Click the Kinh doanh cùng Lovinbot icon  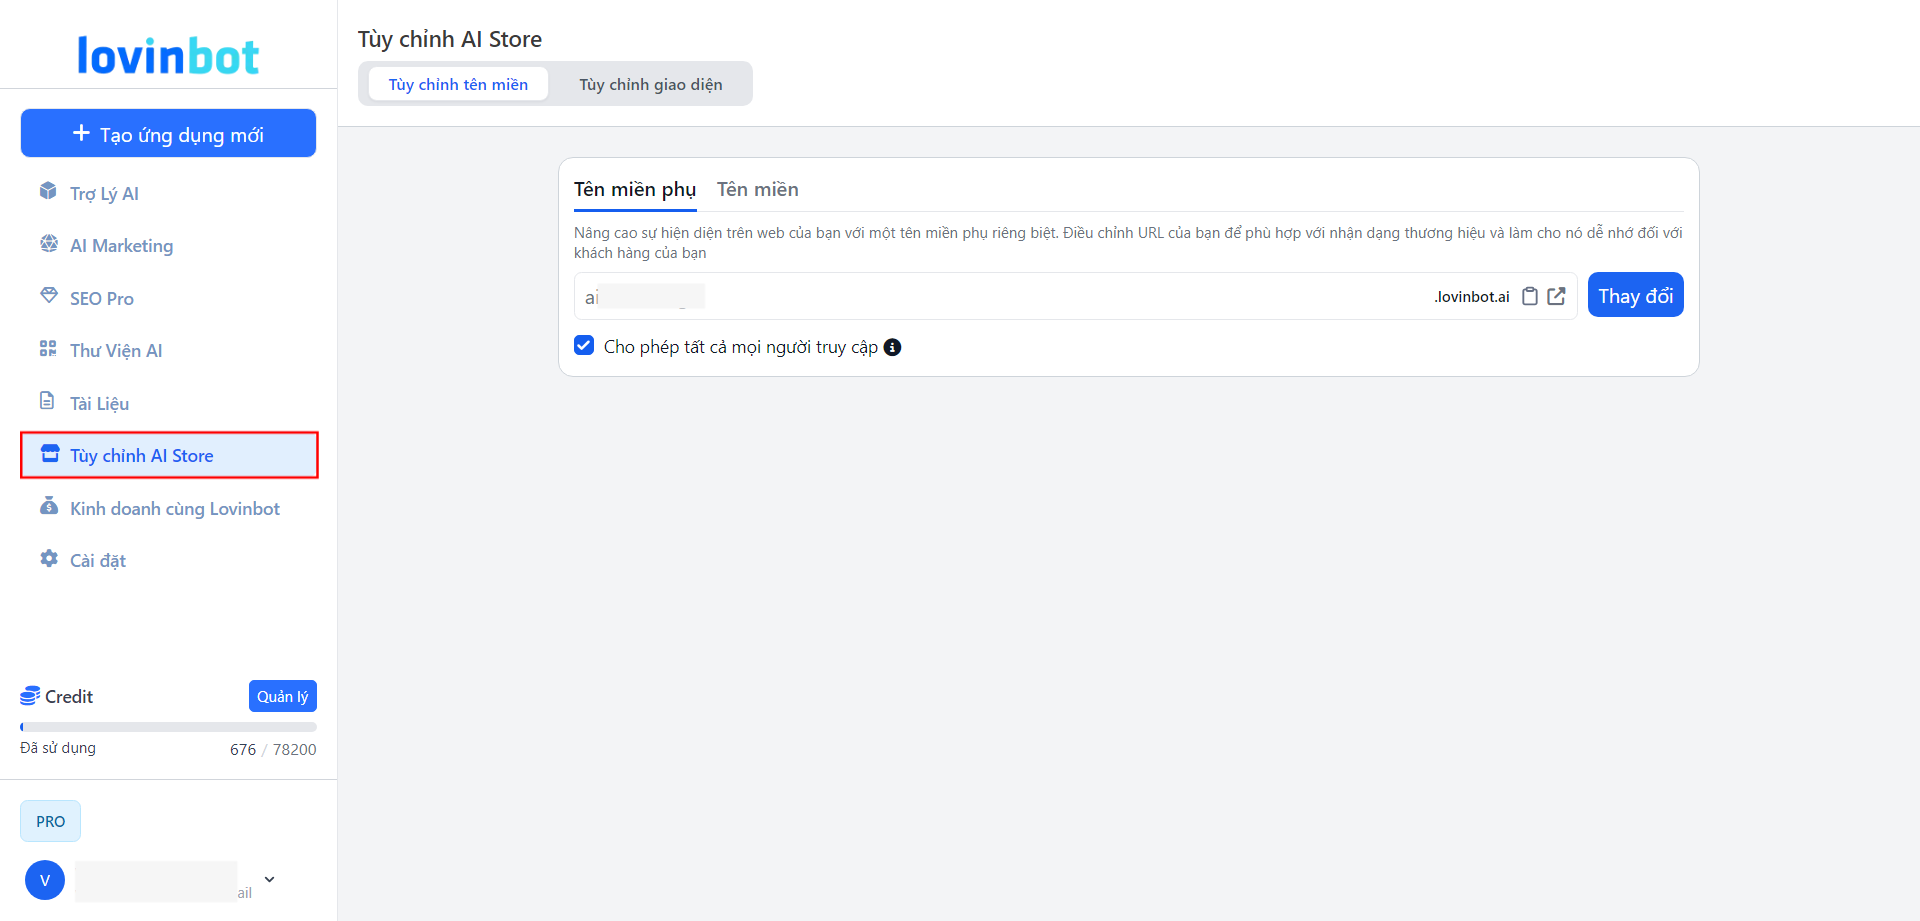(x=48, y=506)
